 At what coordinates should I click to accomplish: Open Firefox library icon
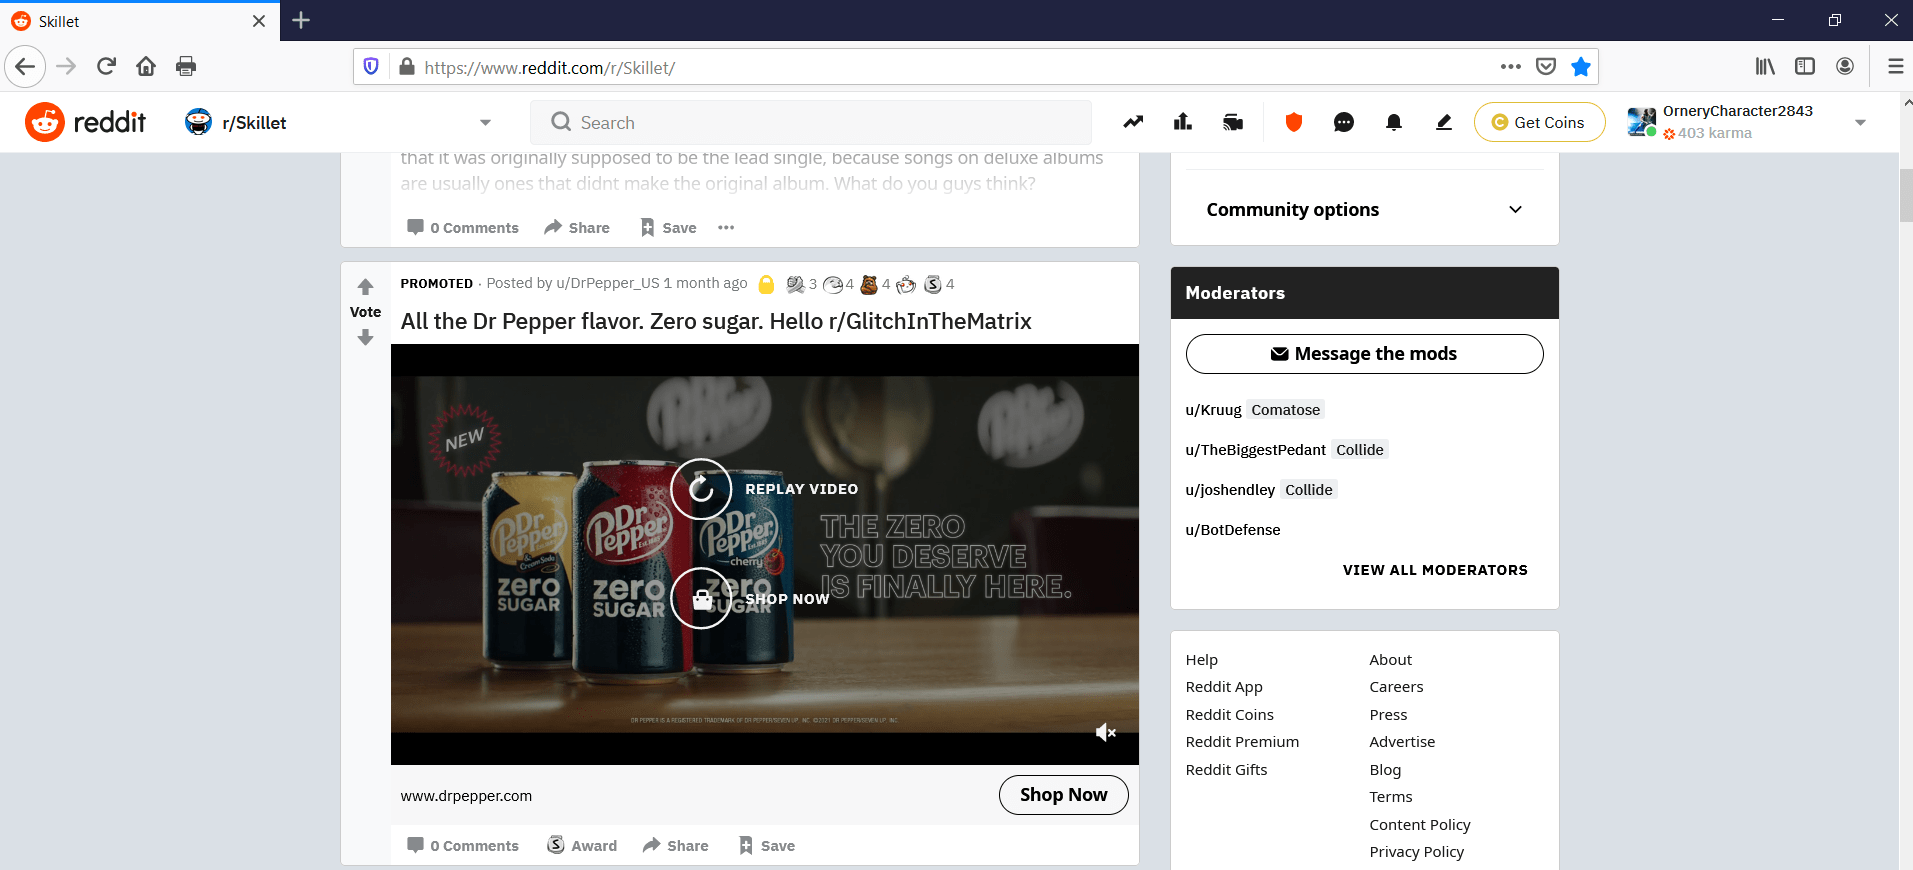(x=1765, y=67)
